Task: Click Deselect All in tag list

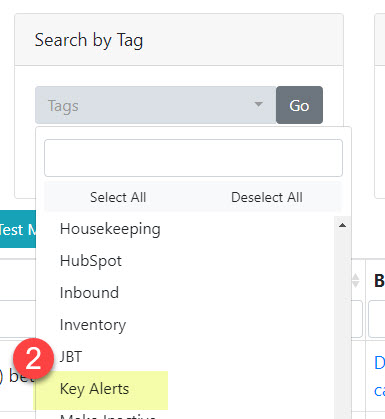Action: pyautogui.click(x=267, y=197)
